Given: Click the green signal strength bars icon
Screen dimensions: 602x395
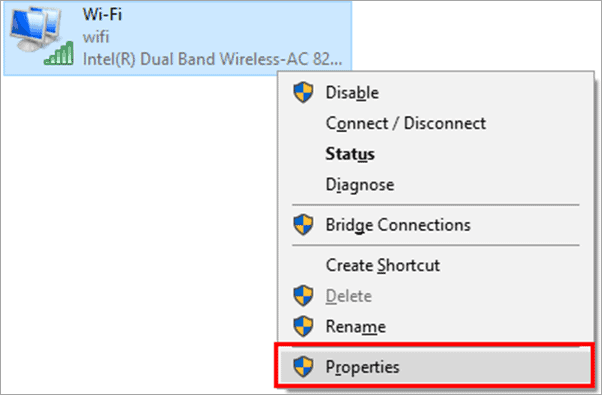Looking at the screenshot, I should 59,53.
